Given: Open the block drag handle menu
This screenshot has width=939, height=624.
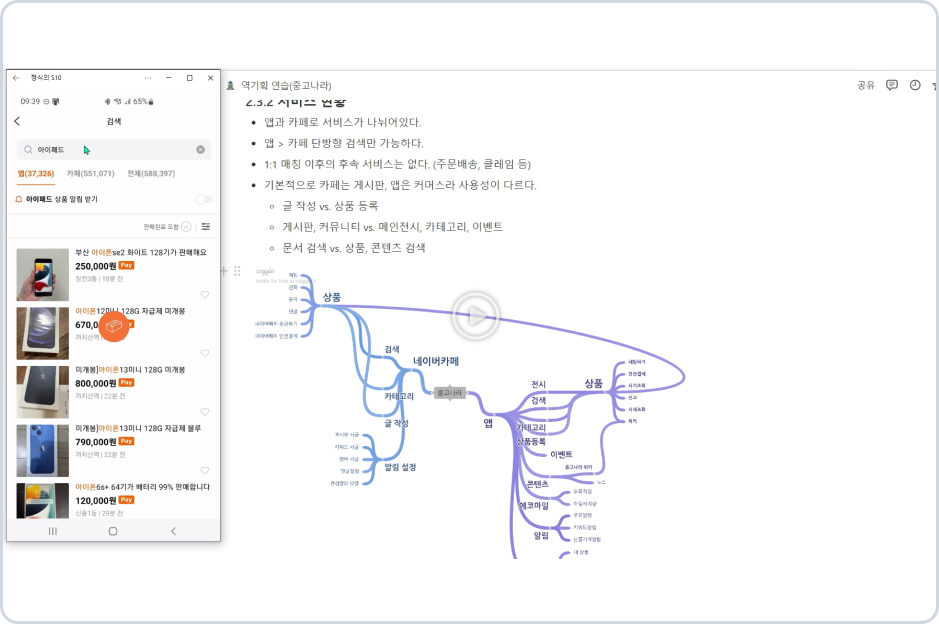Looking at the screenshot, I should (x=237, y=271).
